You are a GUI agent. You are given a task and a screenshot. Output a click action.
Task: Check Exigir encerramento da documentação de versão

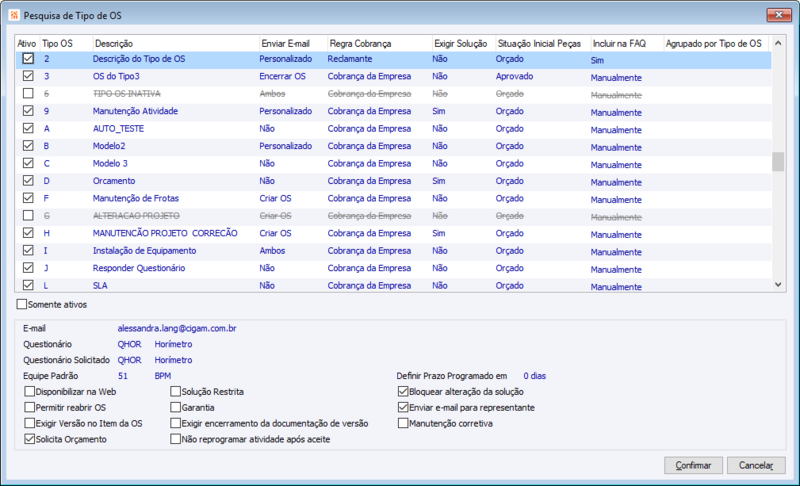coord(176,423)
